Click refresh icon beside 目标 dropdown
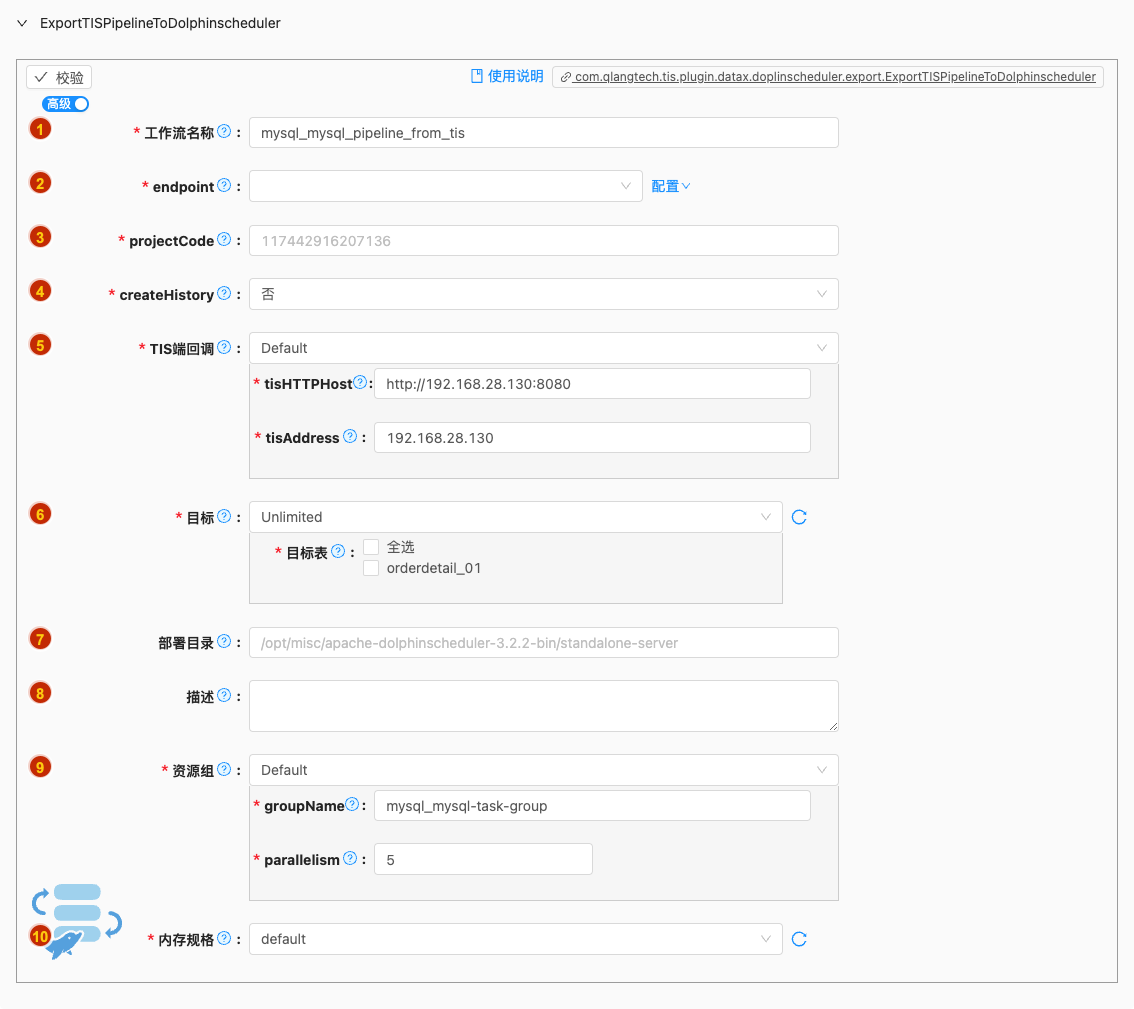 (799, 517)
